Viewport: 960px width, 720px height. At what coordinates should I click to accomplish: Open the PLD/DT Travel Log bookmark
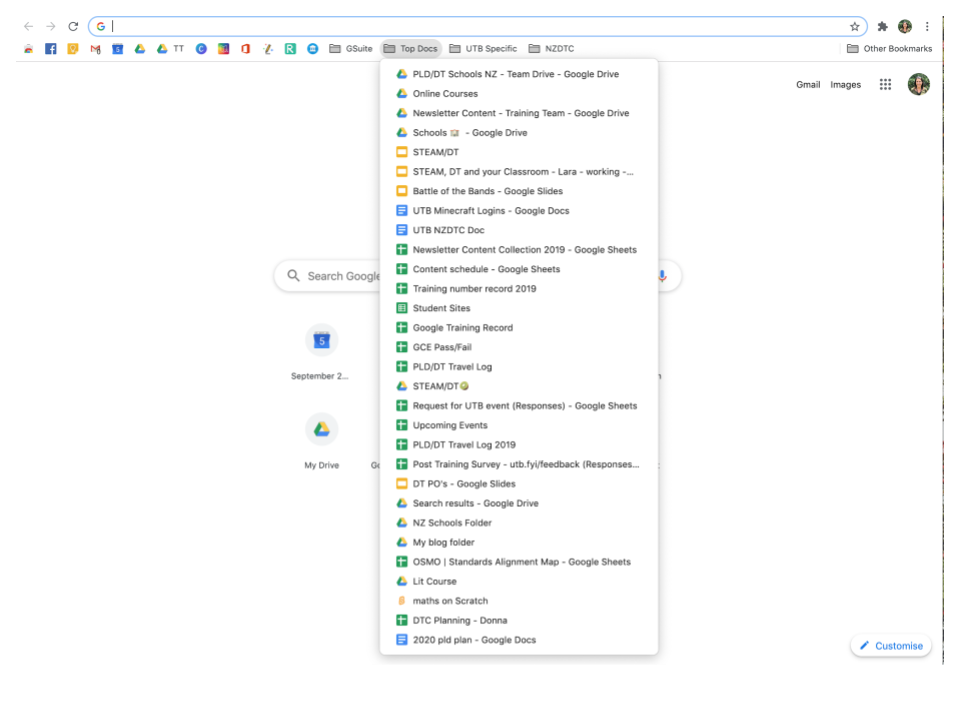pyautogui.click(x=519, y=367)
